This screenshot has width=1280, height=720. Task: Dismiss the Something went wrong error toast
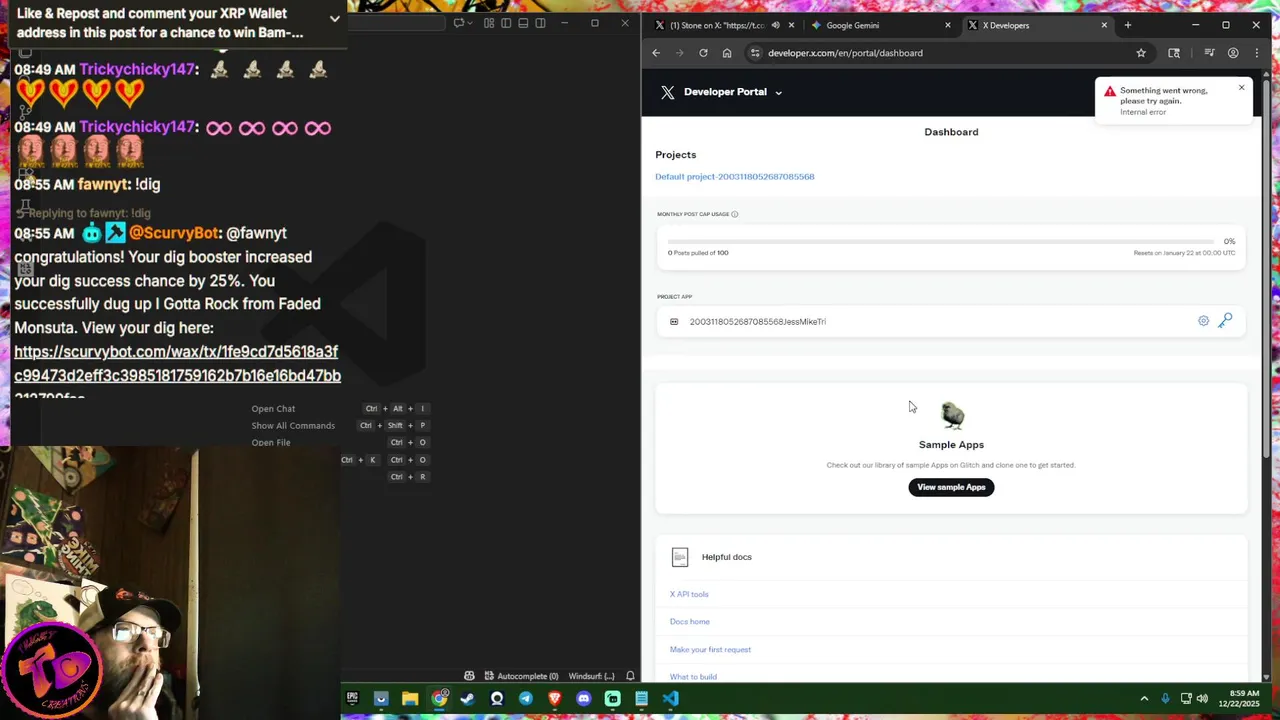pos(1241,88)
